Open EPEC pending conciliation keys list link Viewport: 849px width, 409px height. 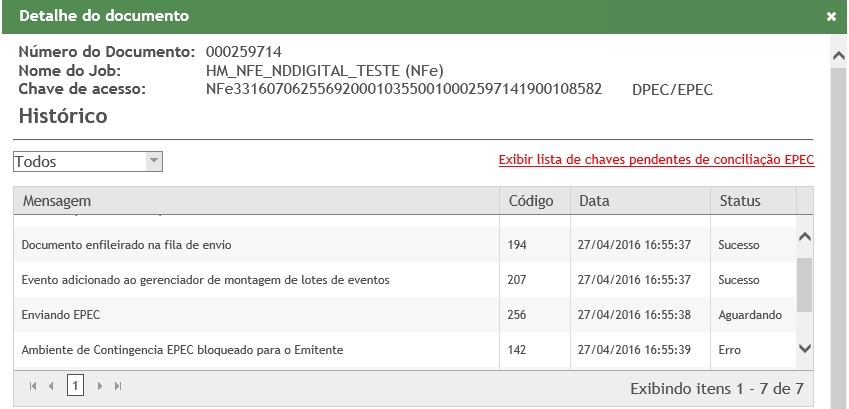[x=656, y=160]
